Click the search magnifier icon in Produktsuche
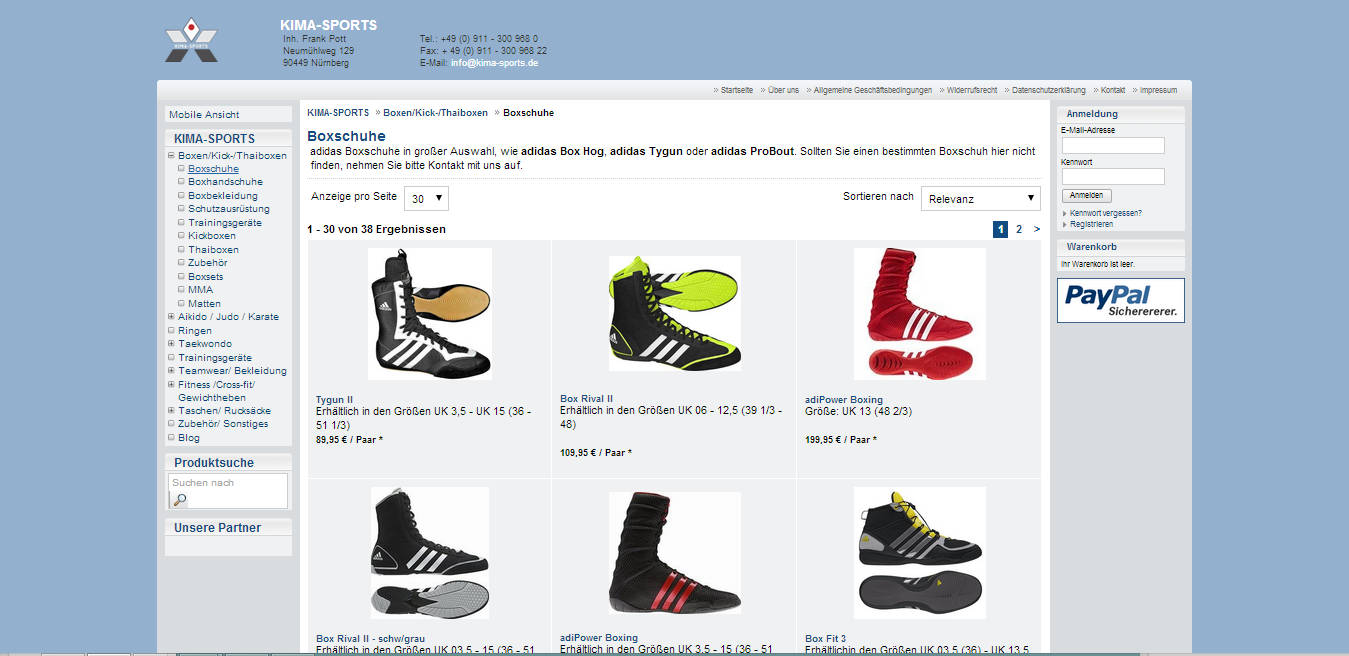 tap(180, 499)
